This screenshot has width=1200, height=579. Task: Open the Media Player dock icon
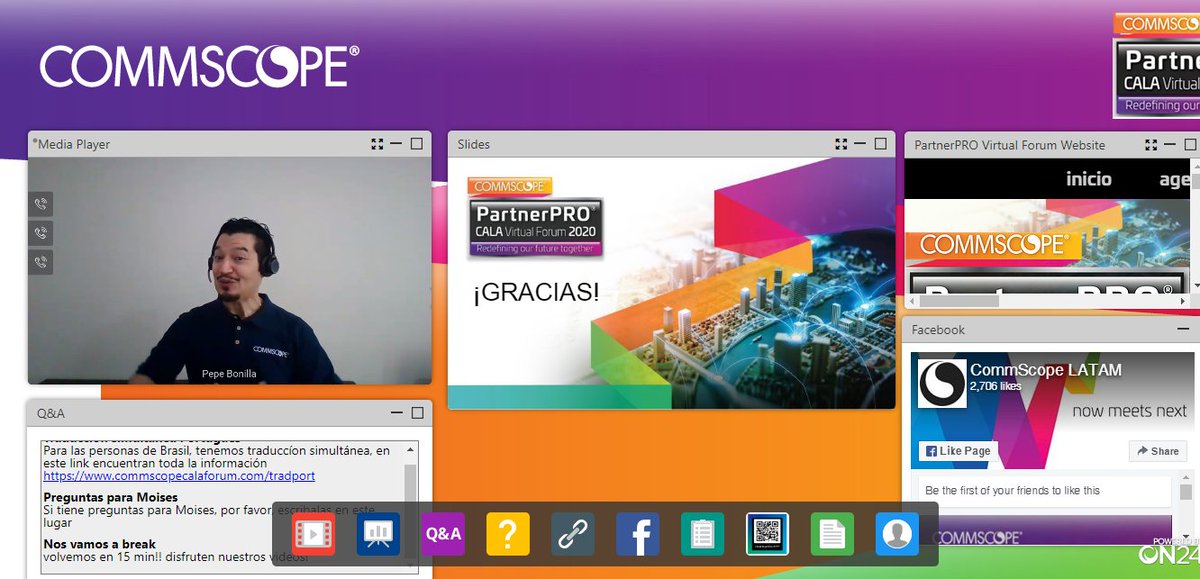tap(313, 534)
